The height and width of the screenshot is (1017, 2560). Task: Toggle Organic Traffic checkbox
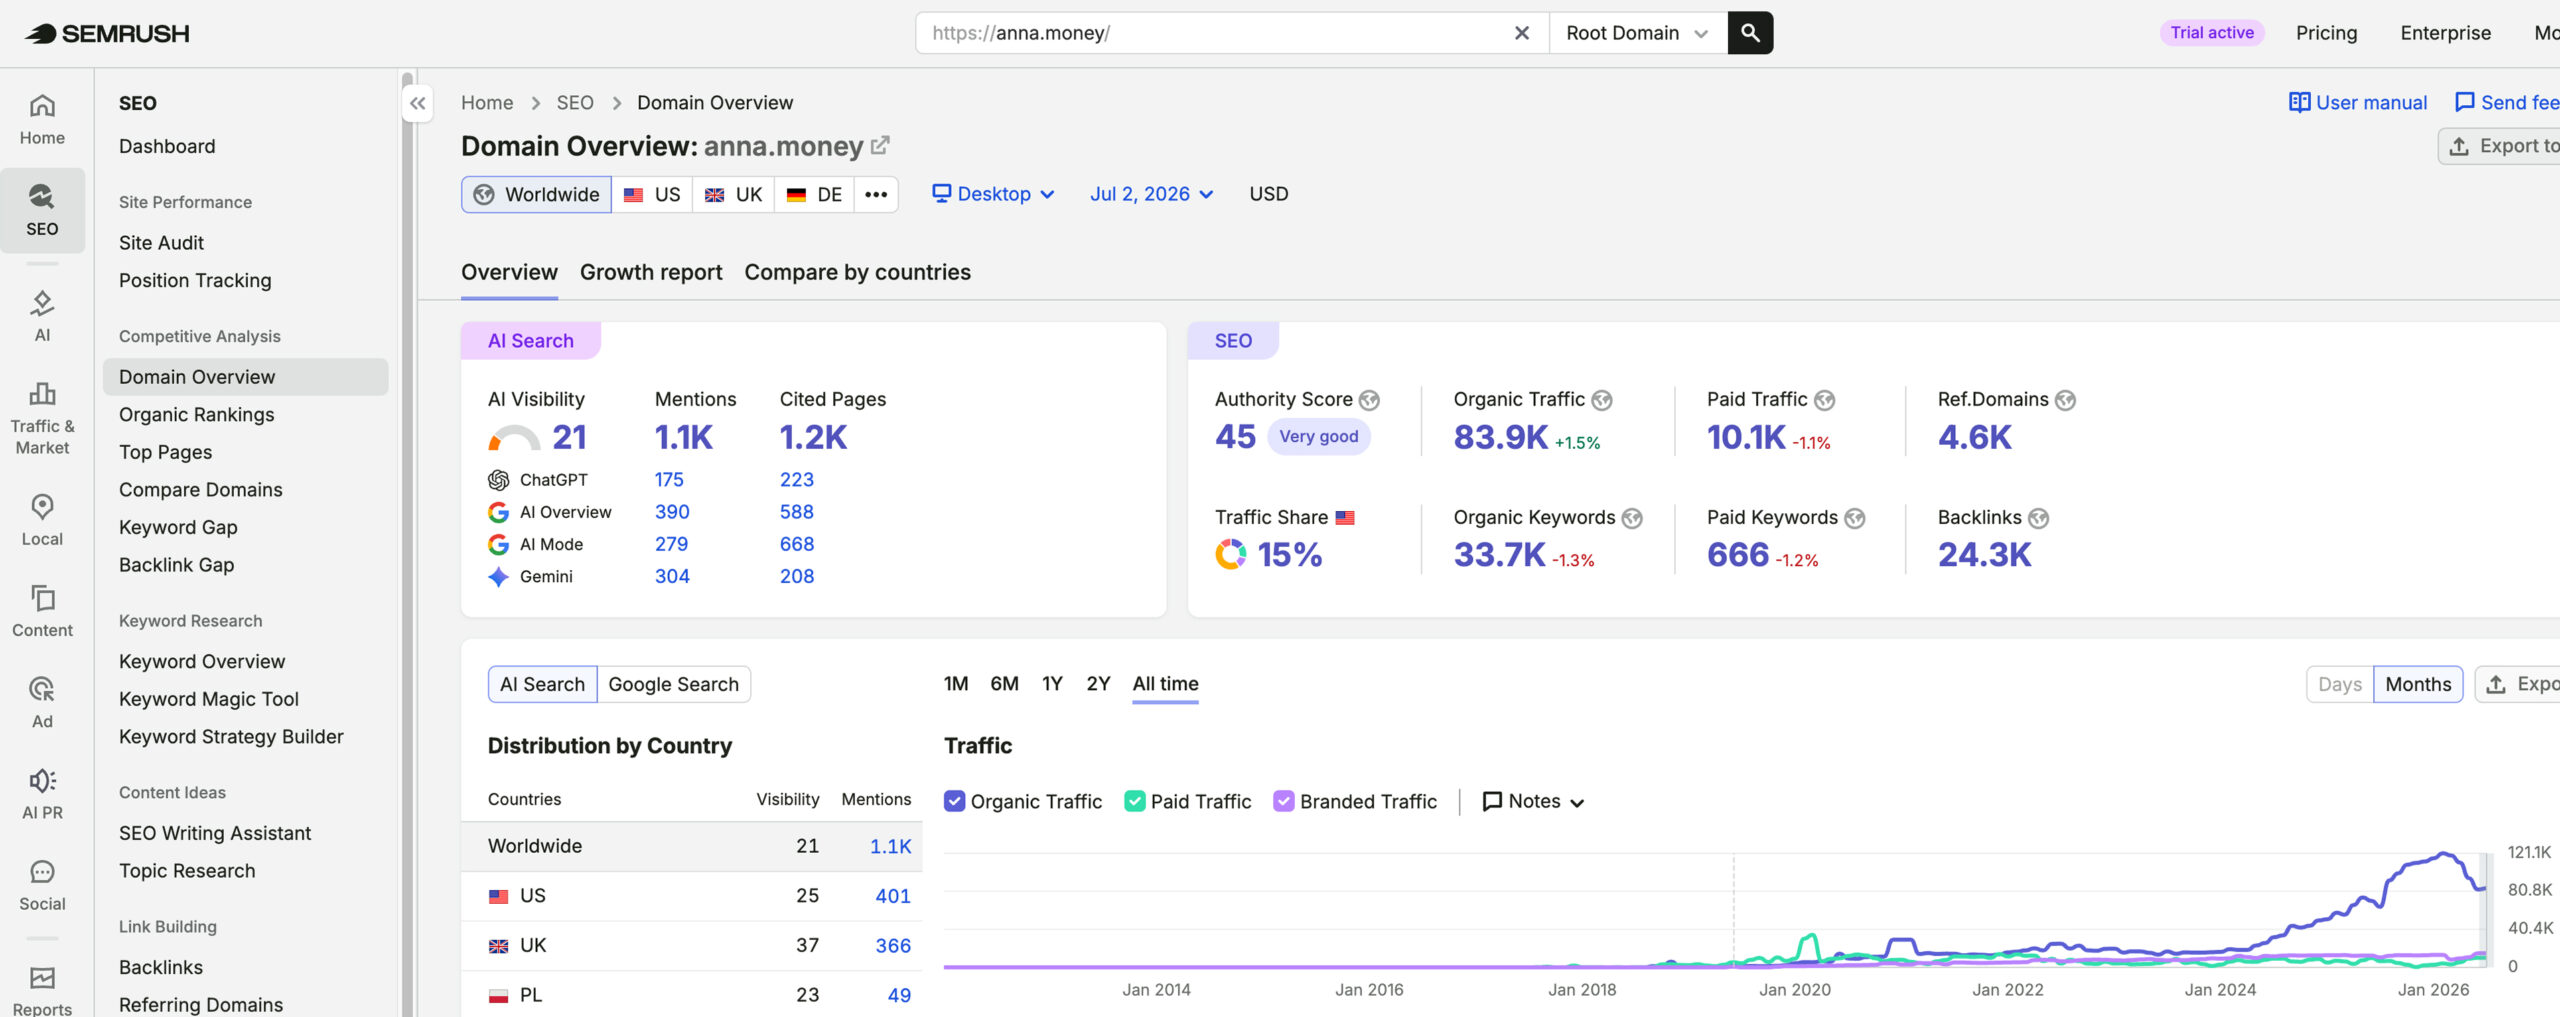click(955, 801)
